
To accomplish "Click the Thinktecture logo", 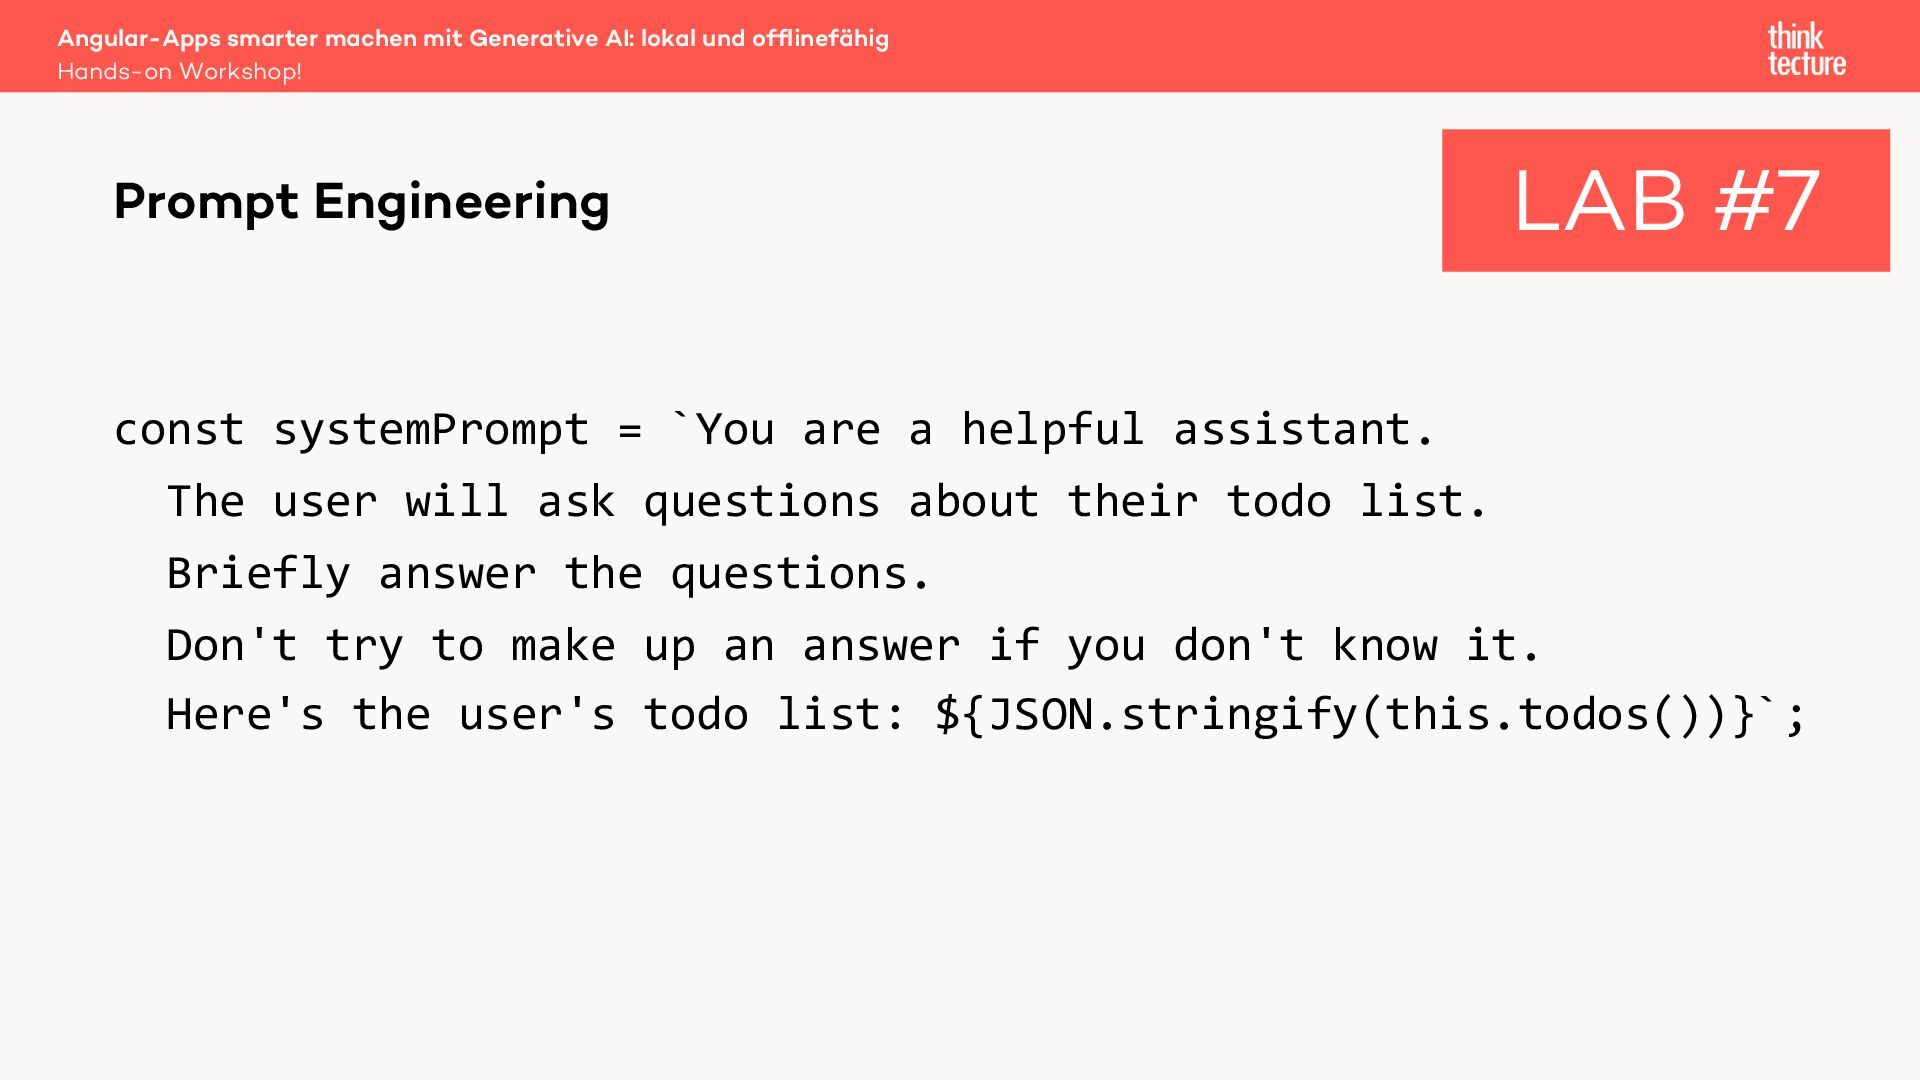I will (x=1806, y=50).
